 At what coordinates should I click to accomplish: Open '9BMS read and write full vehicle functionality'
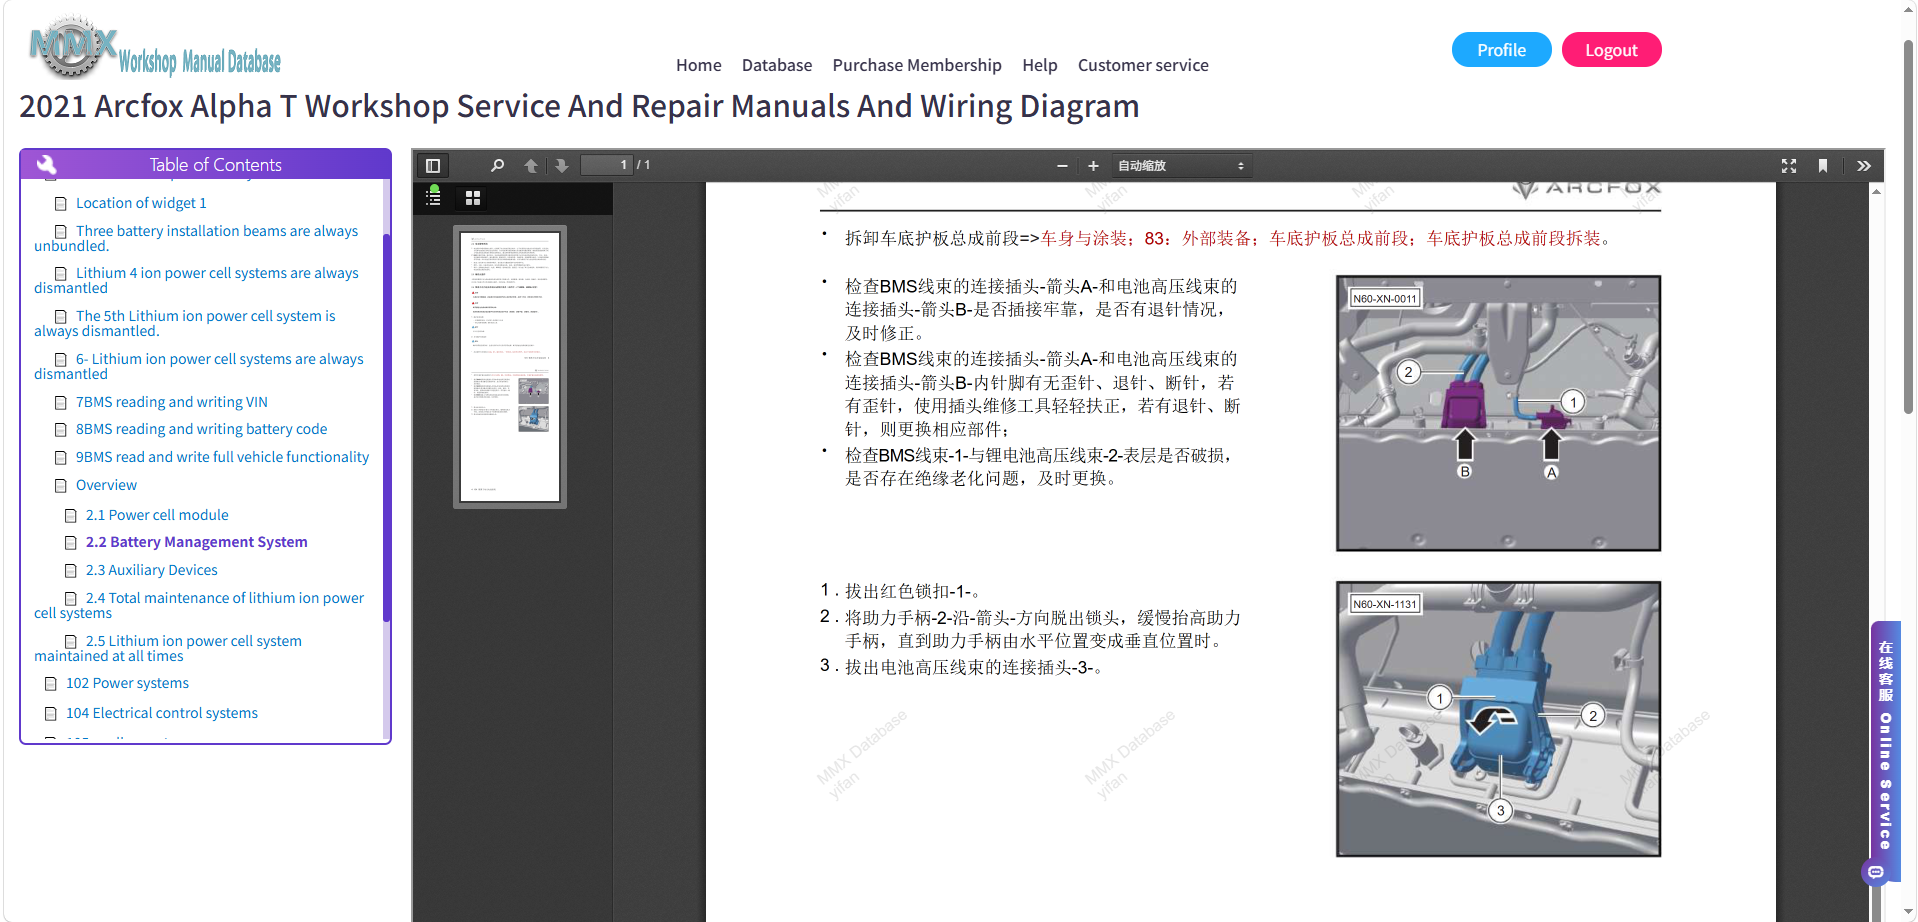click(222, 457)
